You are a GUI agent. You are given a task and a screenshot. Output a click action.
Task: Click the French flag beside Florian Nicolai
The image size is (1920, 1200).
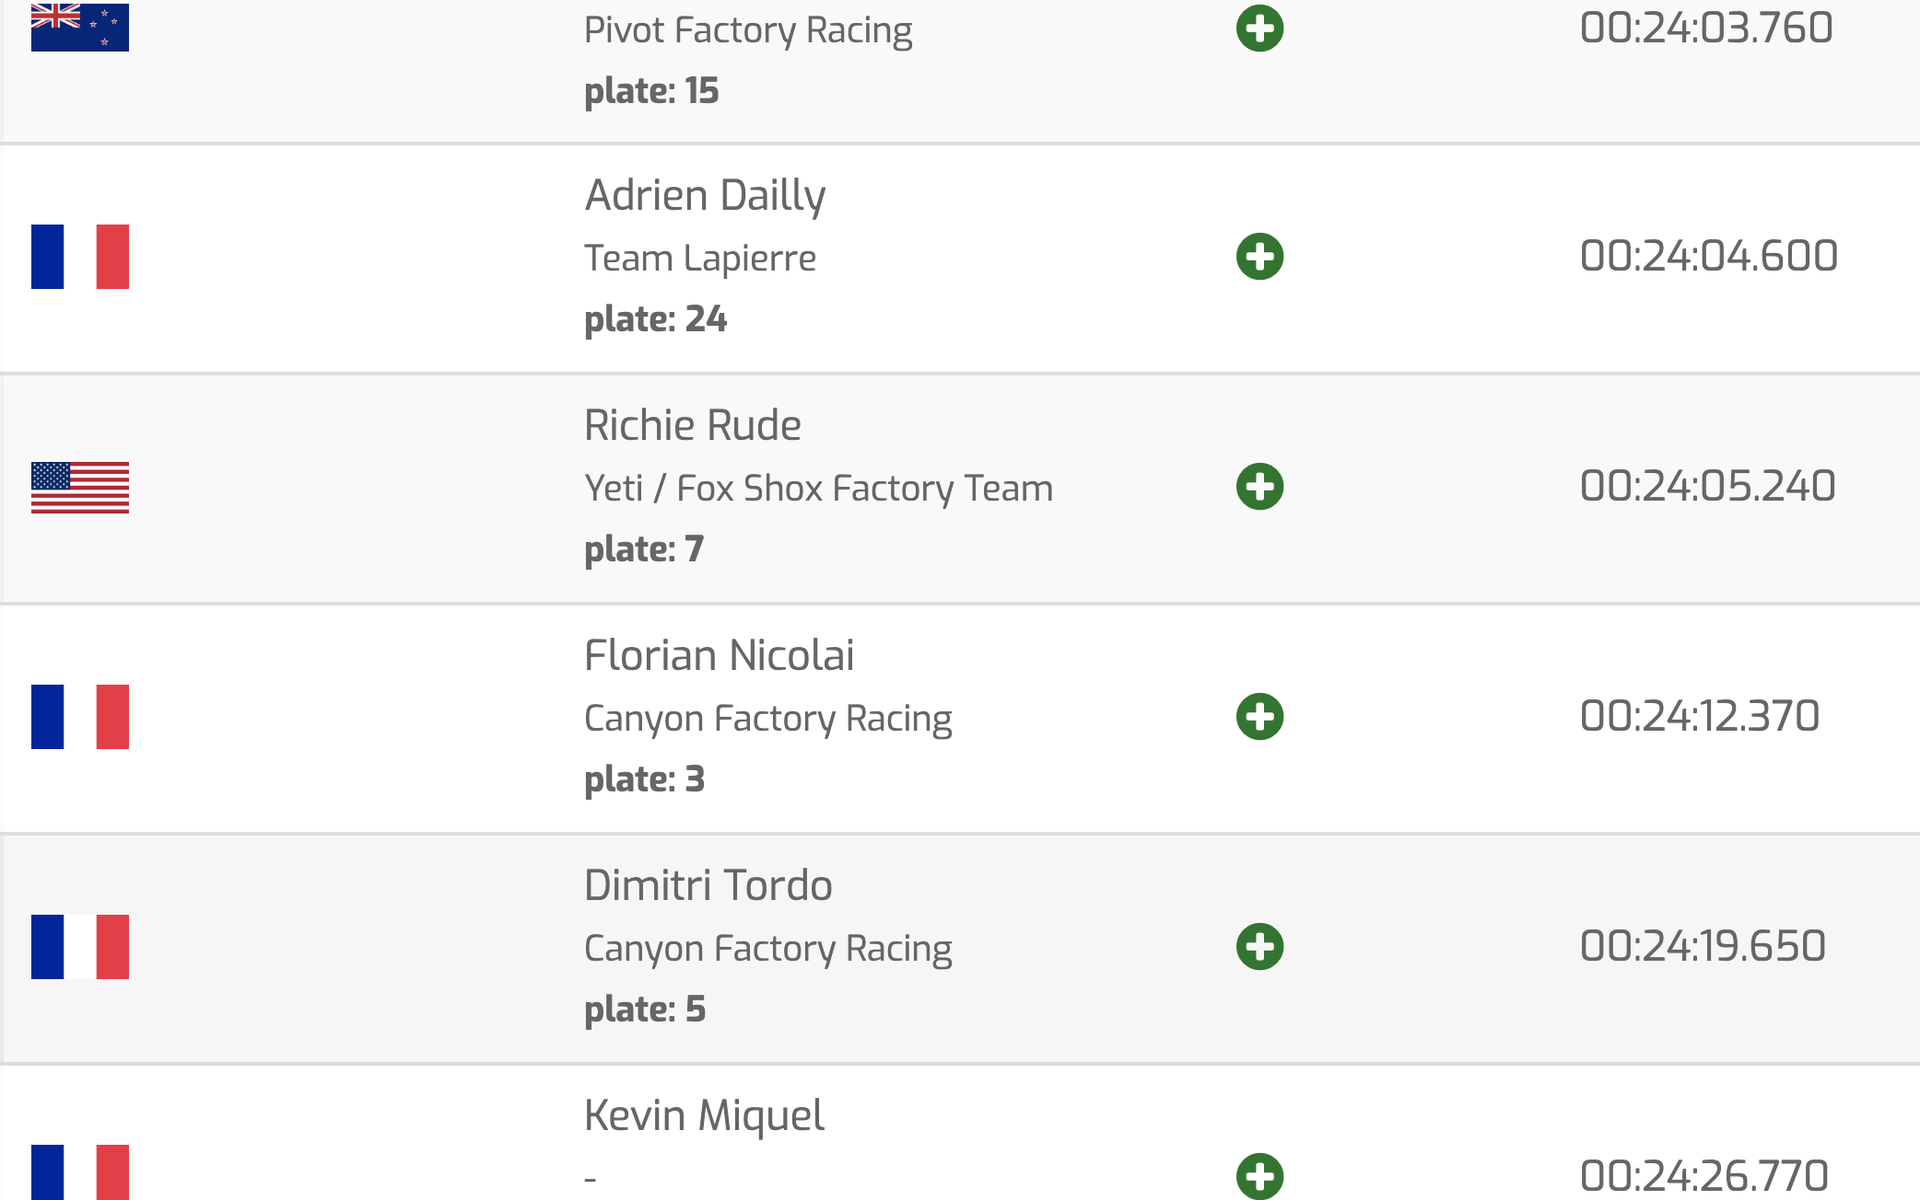pos(80,717)
